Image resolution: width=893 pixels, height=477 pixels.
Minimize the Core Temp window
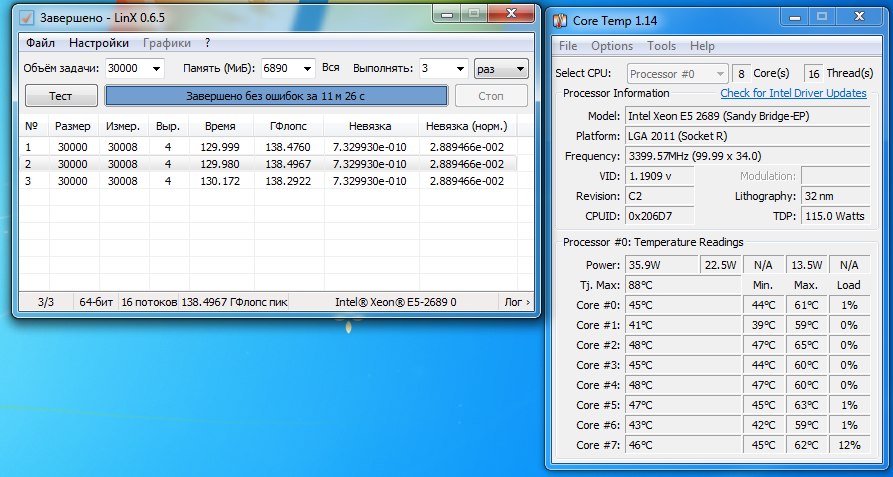point(794,18)
